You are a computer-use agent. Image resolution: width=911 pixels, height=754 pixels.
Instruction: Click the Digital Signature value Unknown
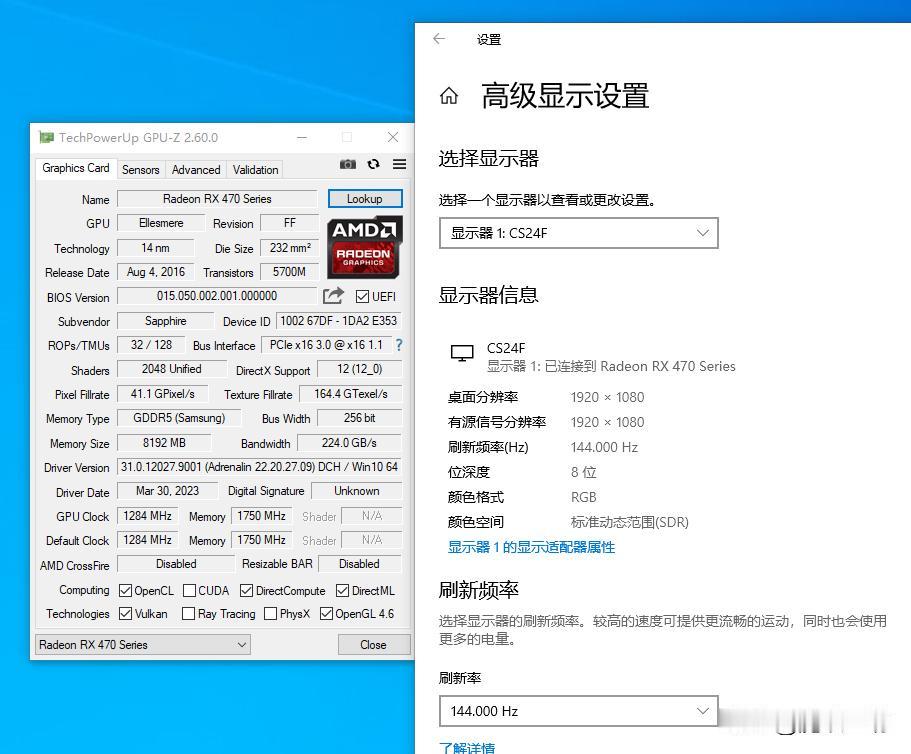pos(357,491)
